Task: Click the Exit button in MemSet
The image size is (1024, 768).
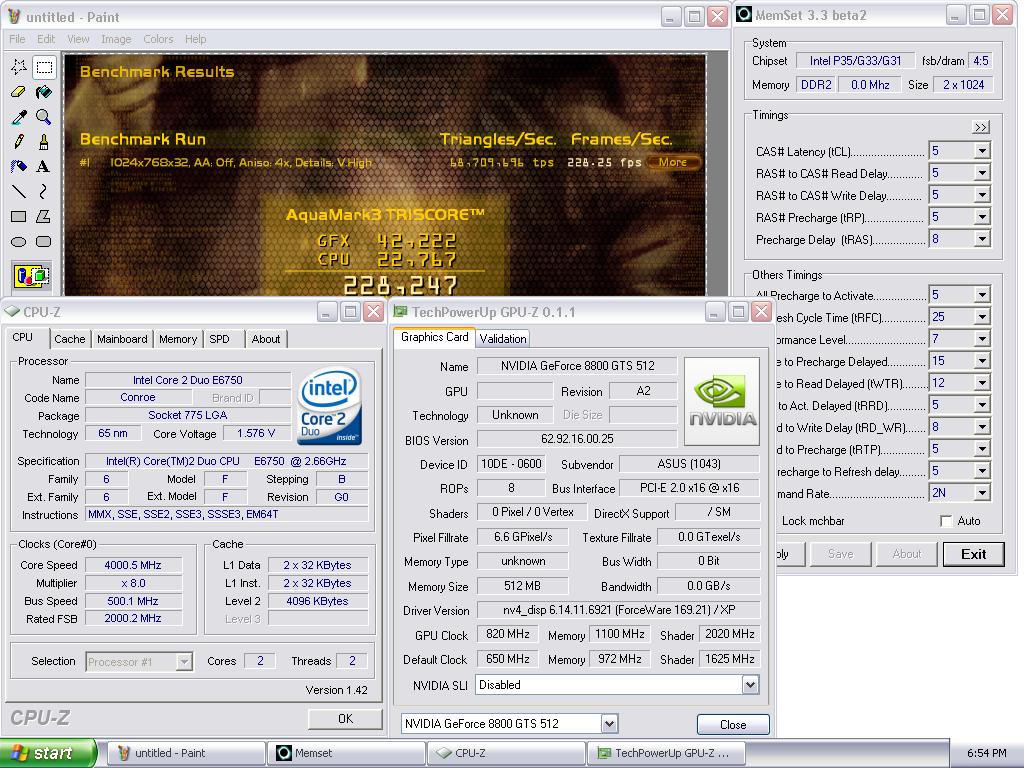Action: point(973,554)
